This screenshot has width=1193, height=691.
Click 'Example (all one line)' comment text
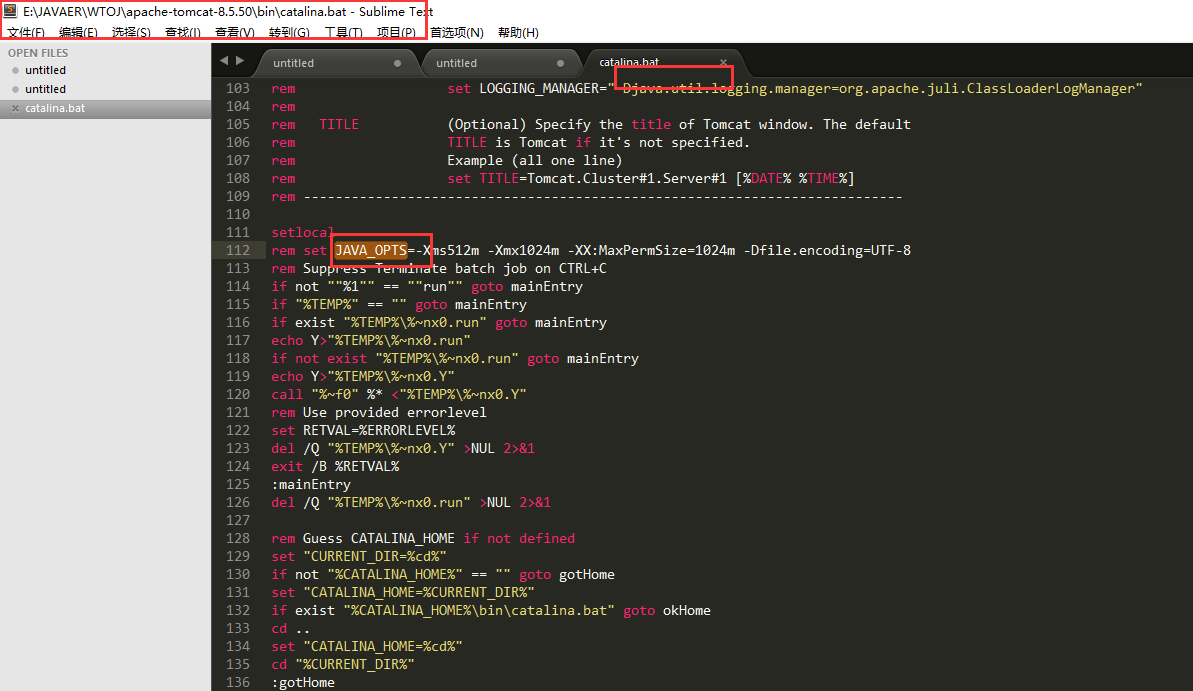coord(535,161)
